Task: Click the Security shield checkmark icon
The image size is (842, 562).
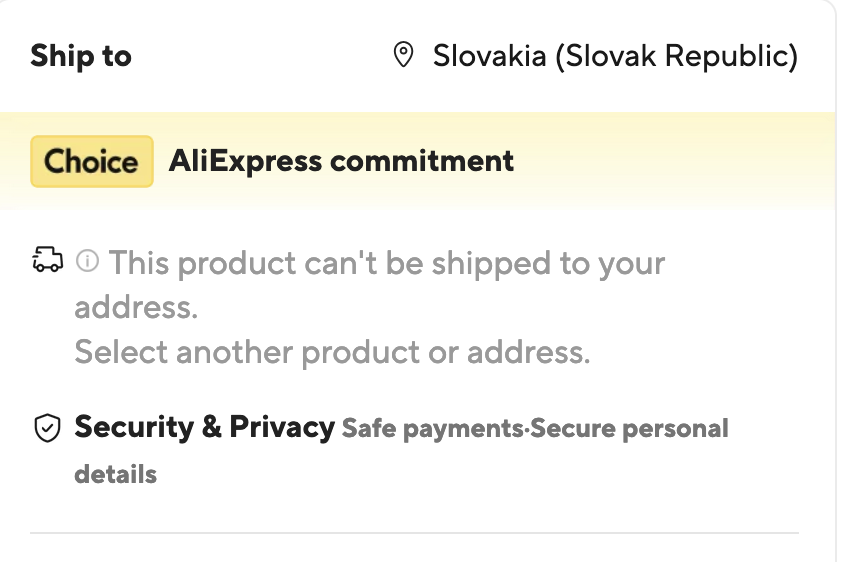Action: tap(48, 429)
